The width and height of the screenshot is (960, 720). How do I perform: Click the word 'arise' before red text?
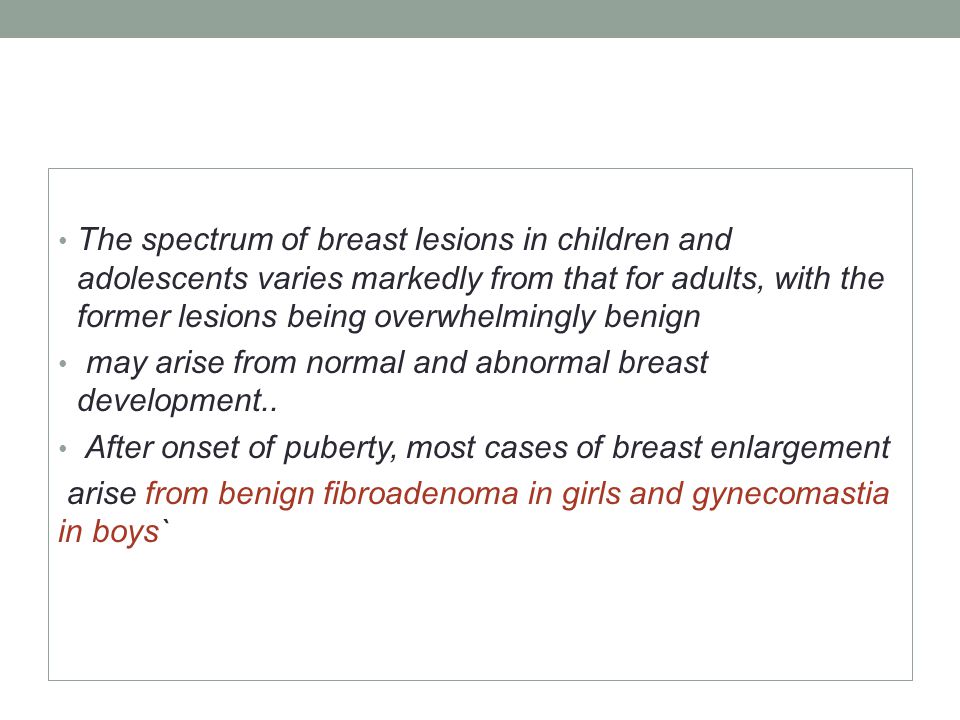pyautogui.click(x=102, y=495)
